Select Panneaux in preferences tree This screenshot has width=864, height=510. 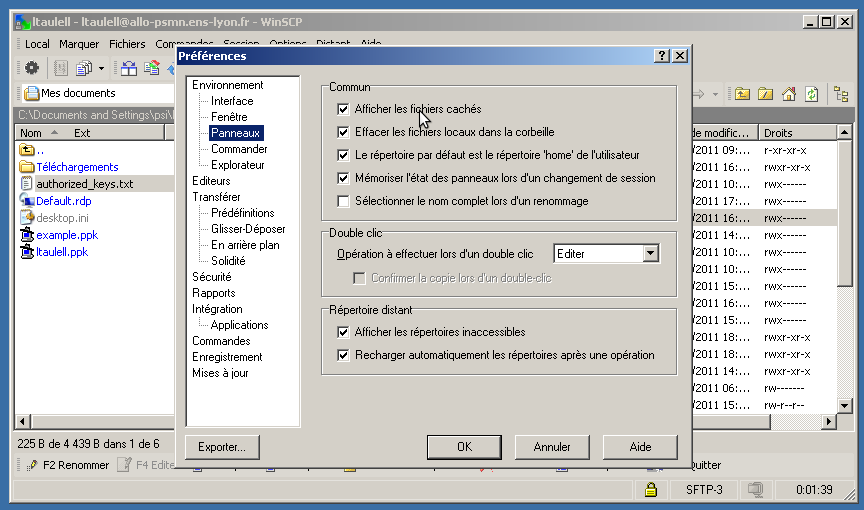tap(236, 133)
